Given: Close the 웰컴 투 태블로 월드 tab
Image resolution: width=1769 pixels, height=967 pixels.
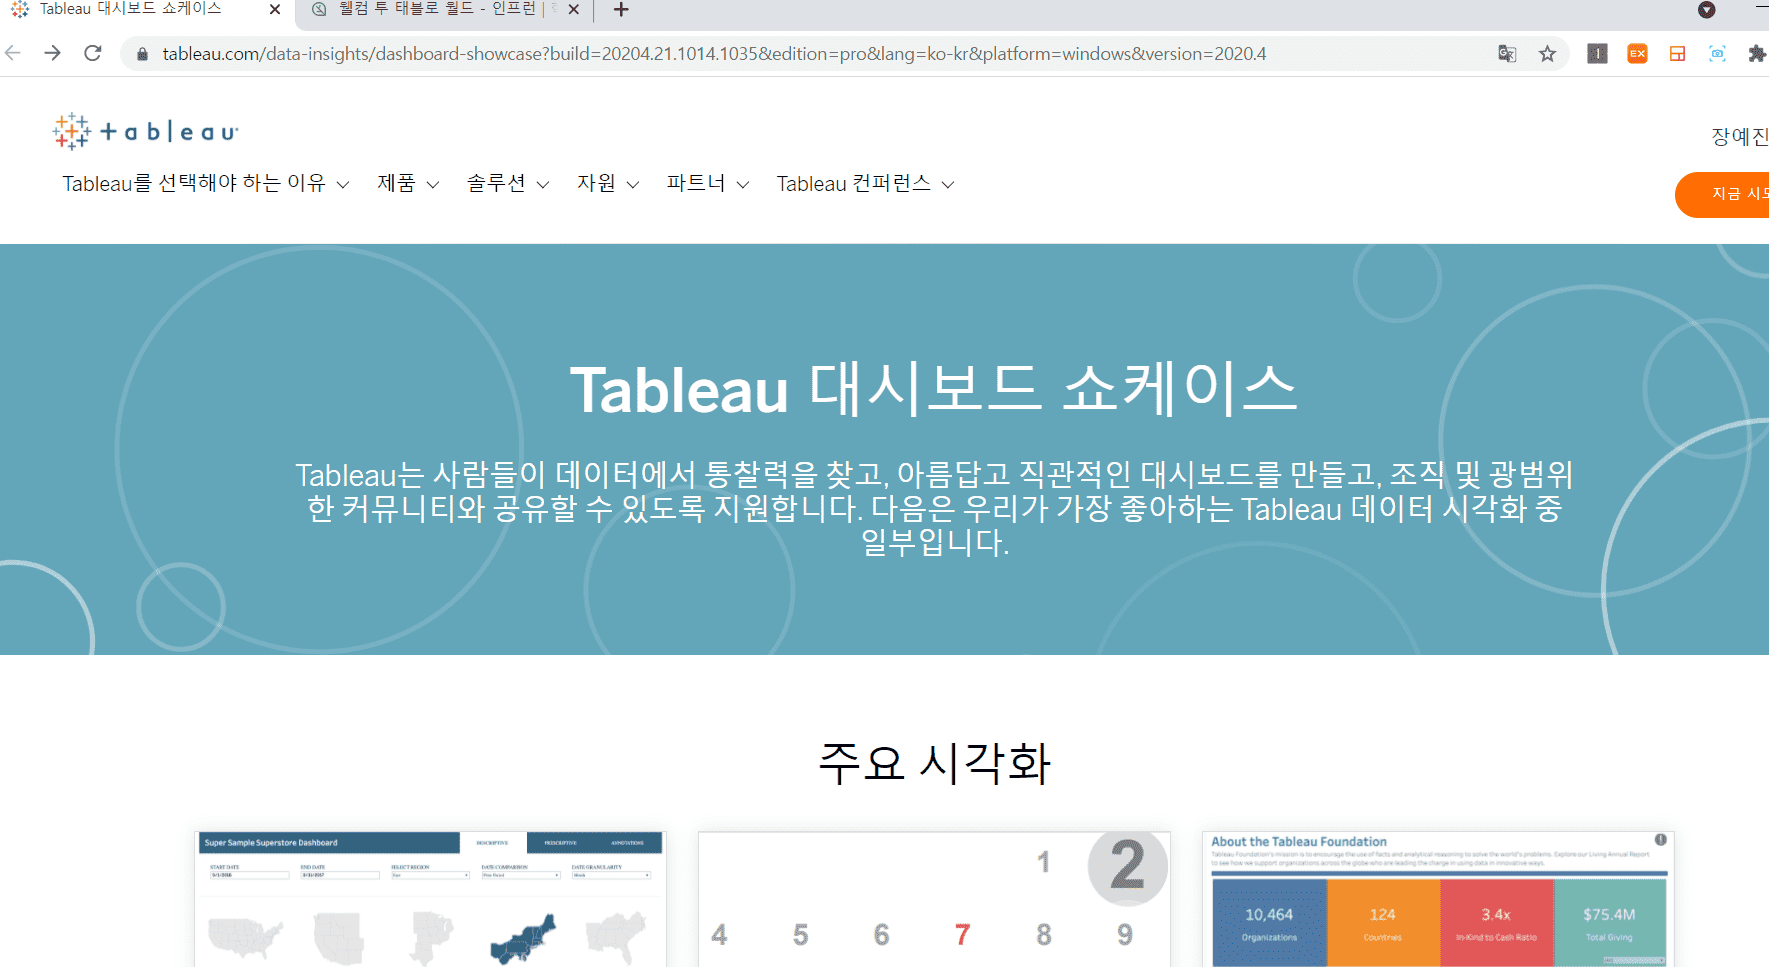Looking at the screenshot, I should [x=573, y=10].
